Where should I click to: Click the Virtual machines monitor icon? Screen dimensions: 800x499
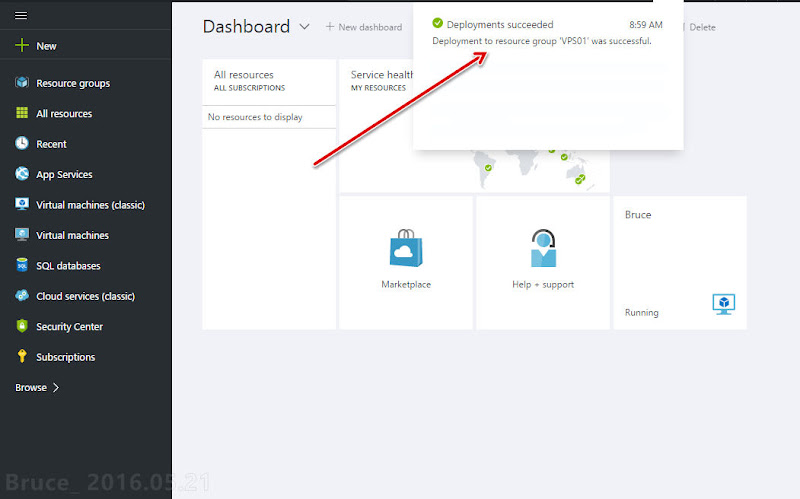22,235
